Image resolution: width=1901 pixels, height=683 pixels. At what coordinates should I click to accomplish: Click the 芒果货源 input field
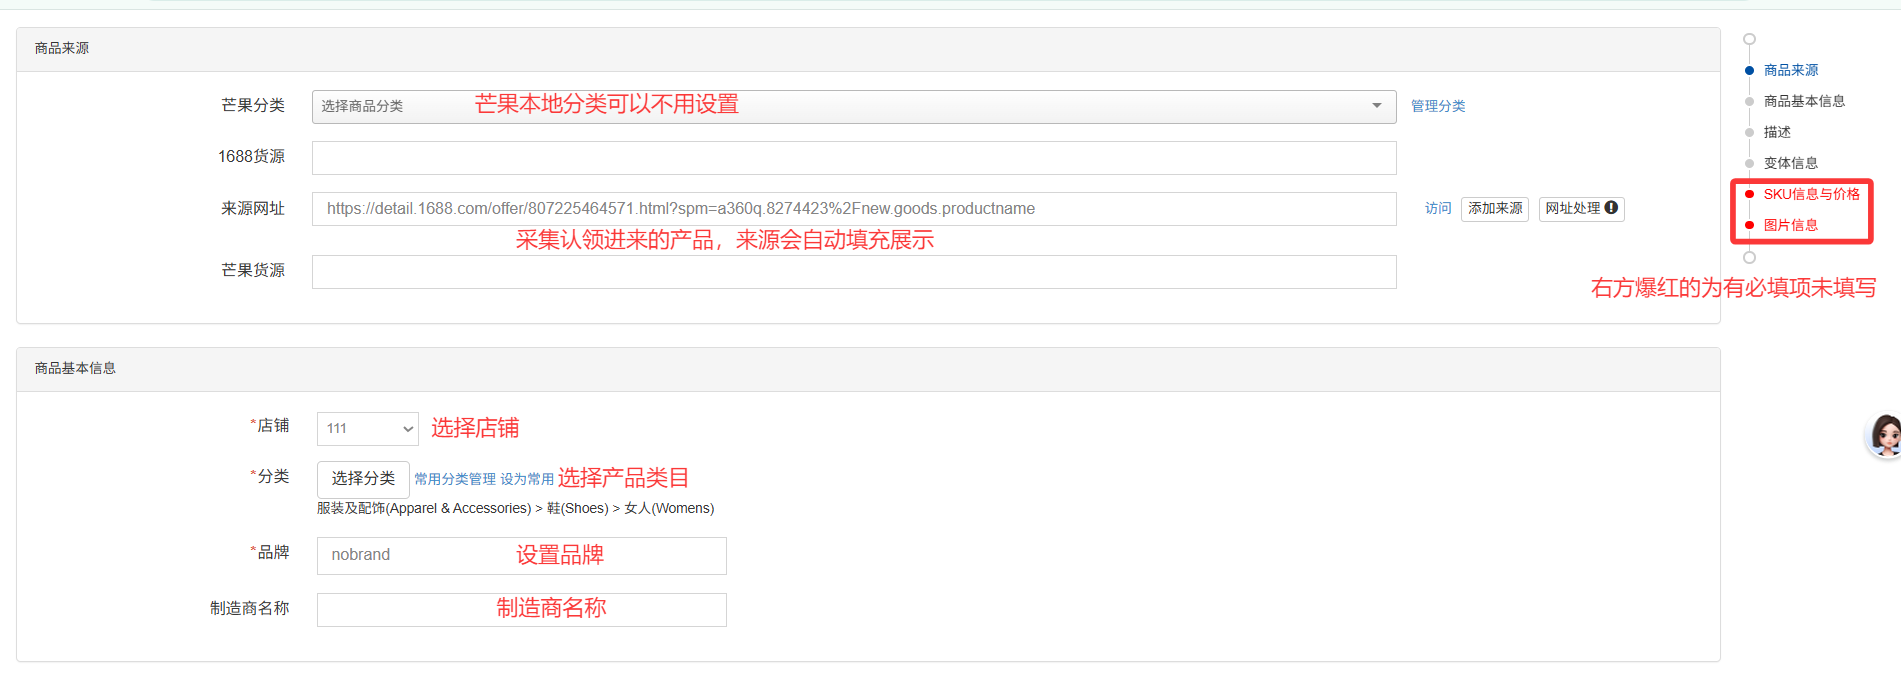[853, 272]
